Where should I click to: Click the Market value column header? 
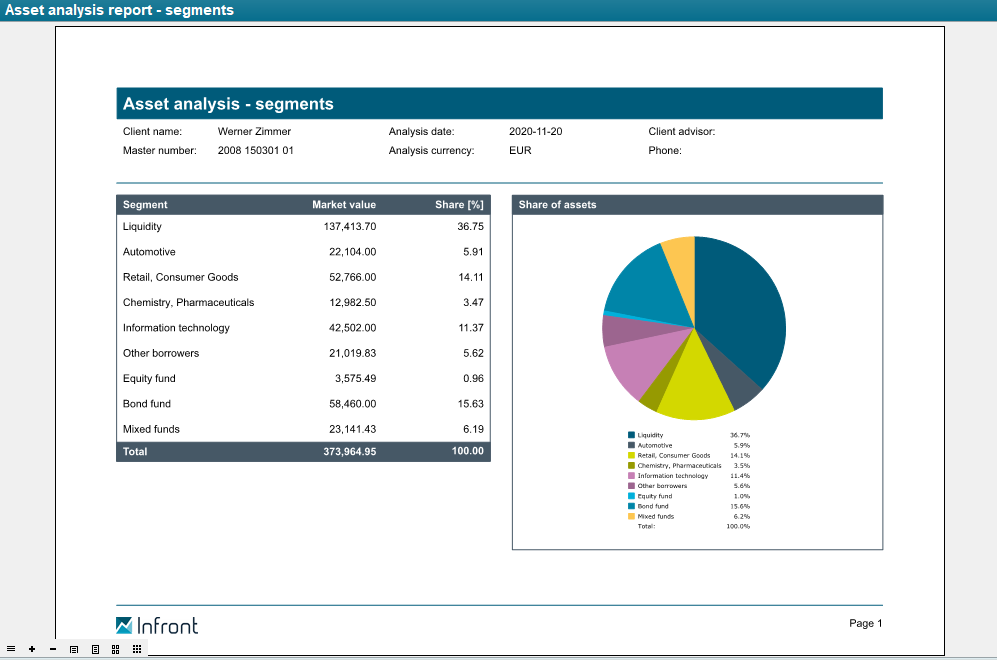(344, 205)
